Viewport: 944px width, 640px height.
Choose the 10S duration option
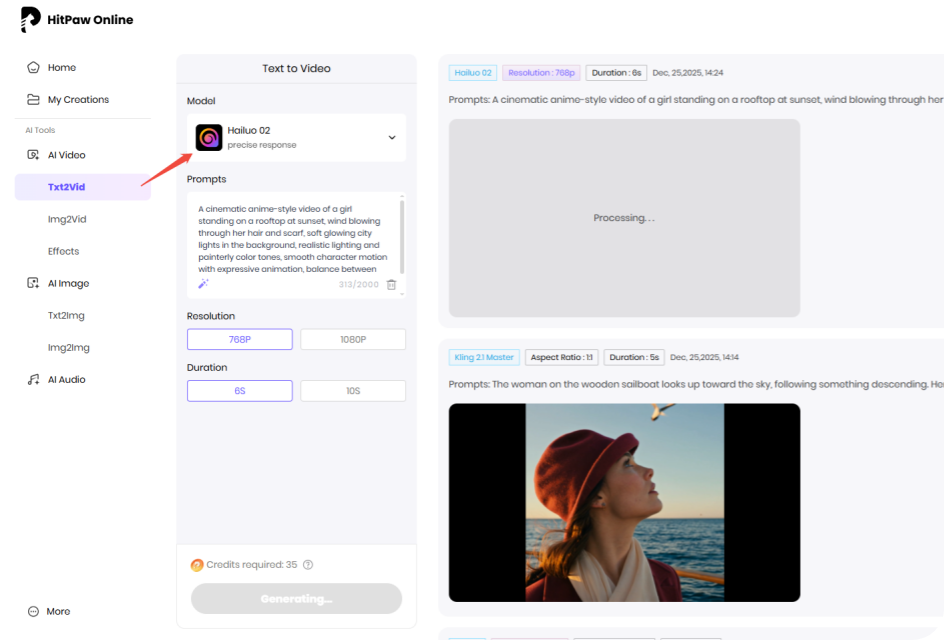pyautogui.click(x=353, y=391)
